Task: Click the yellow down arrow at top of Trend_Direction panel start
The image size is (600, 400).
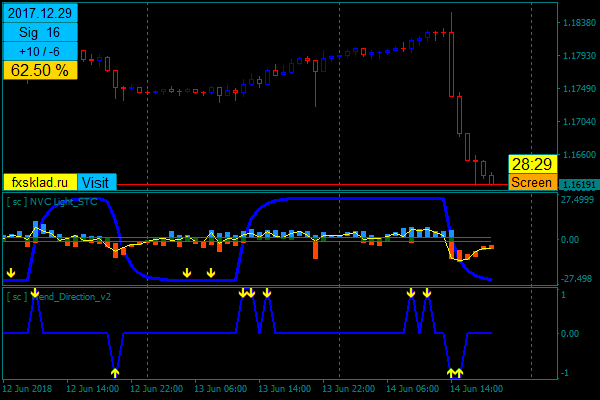Action: (35, 293)
